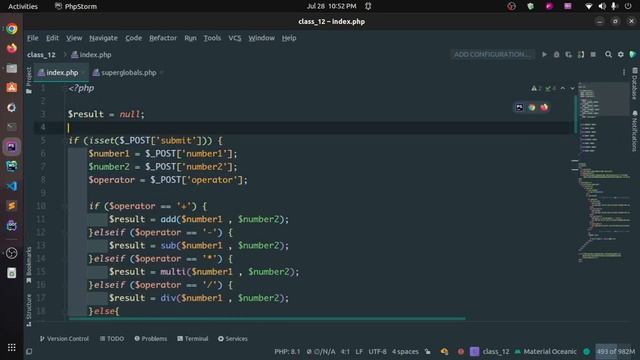Open the Run menu
Image resolution: width=640 pixels, height=360 pixels.
click(190, 38)
